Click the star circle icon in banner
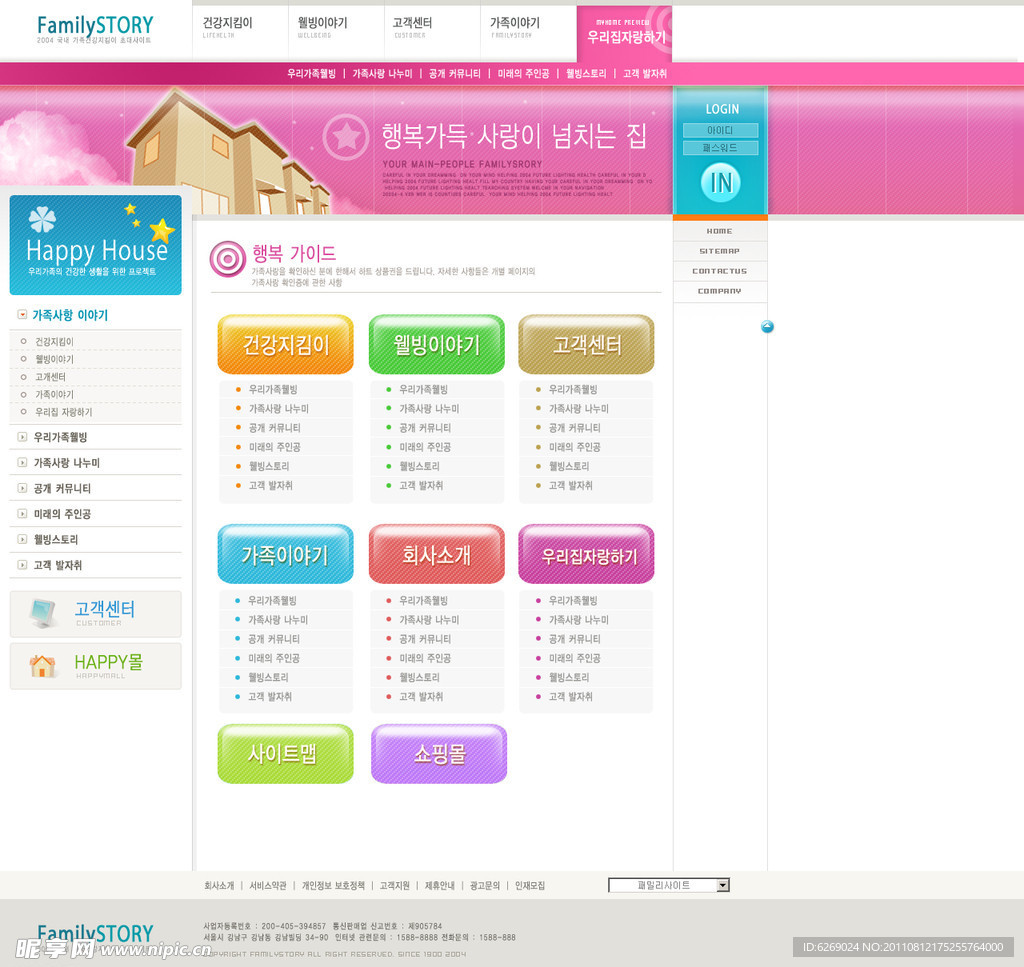 [x=346, y=137]
